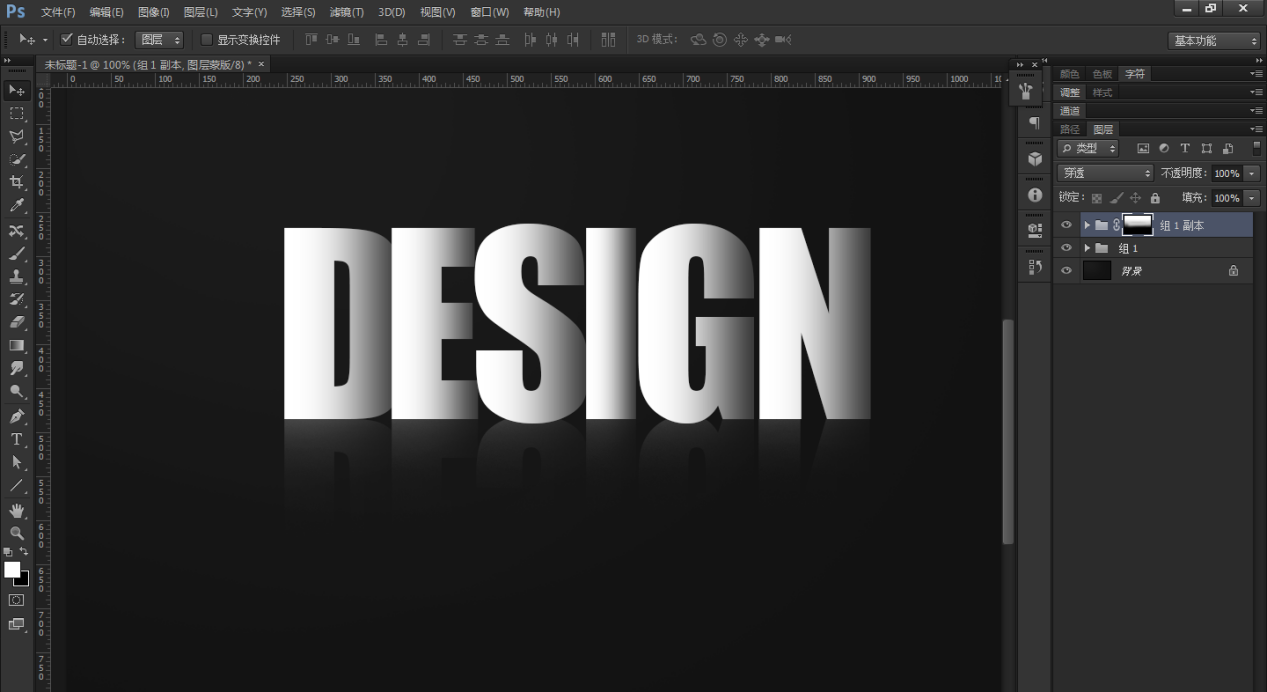The width and height of the screenshot is (1267, 692).
Task: Hide the 组 1 副本 layer group
Action: click(1066, 225)
